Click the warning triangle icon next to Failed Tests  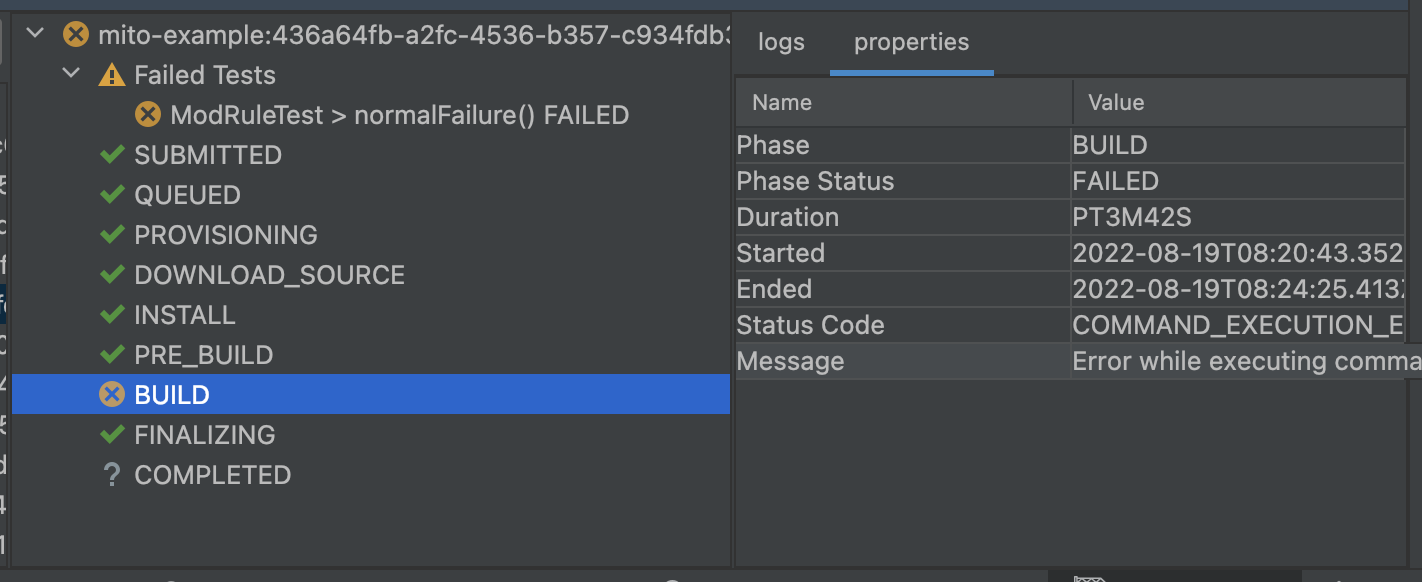tap(112, 75)
